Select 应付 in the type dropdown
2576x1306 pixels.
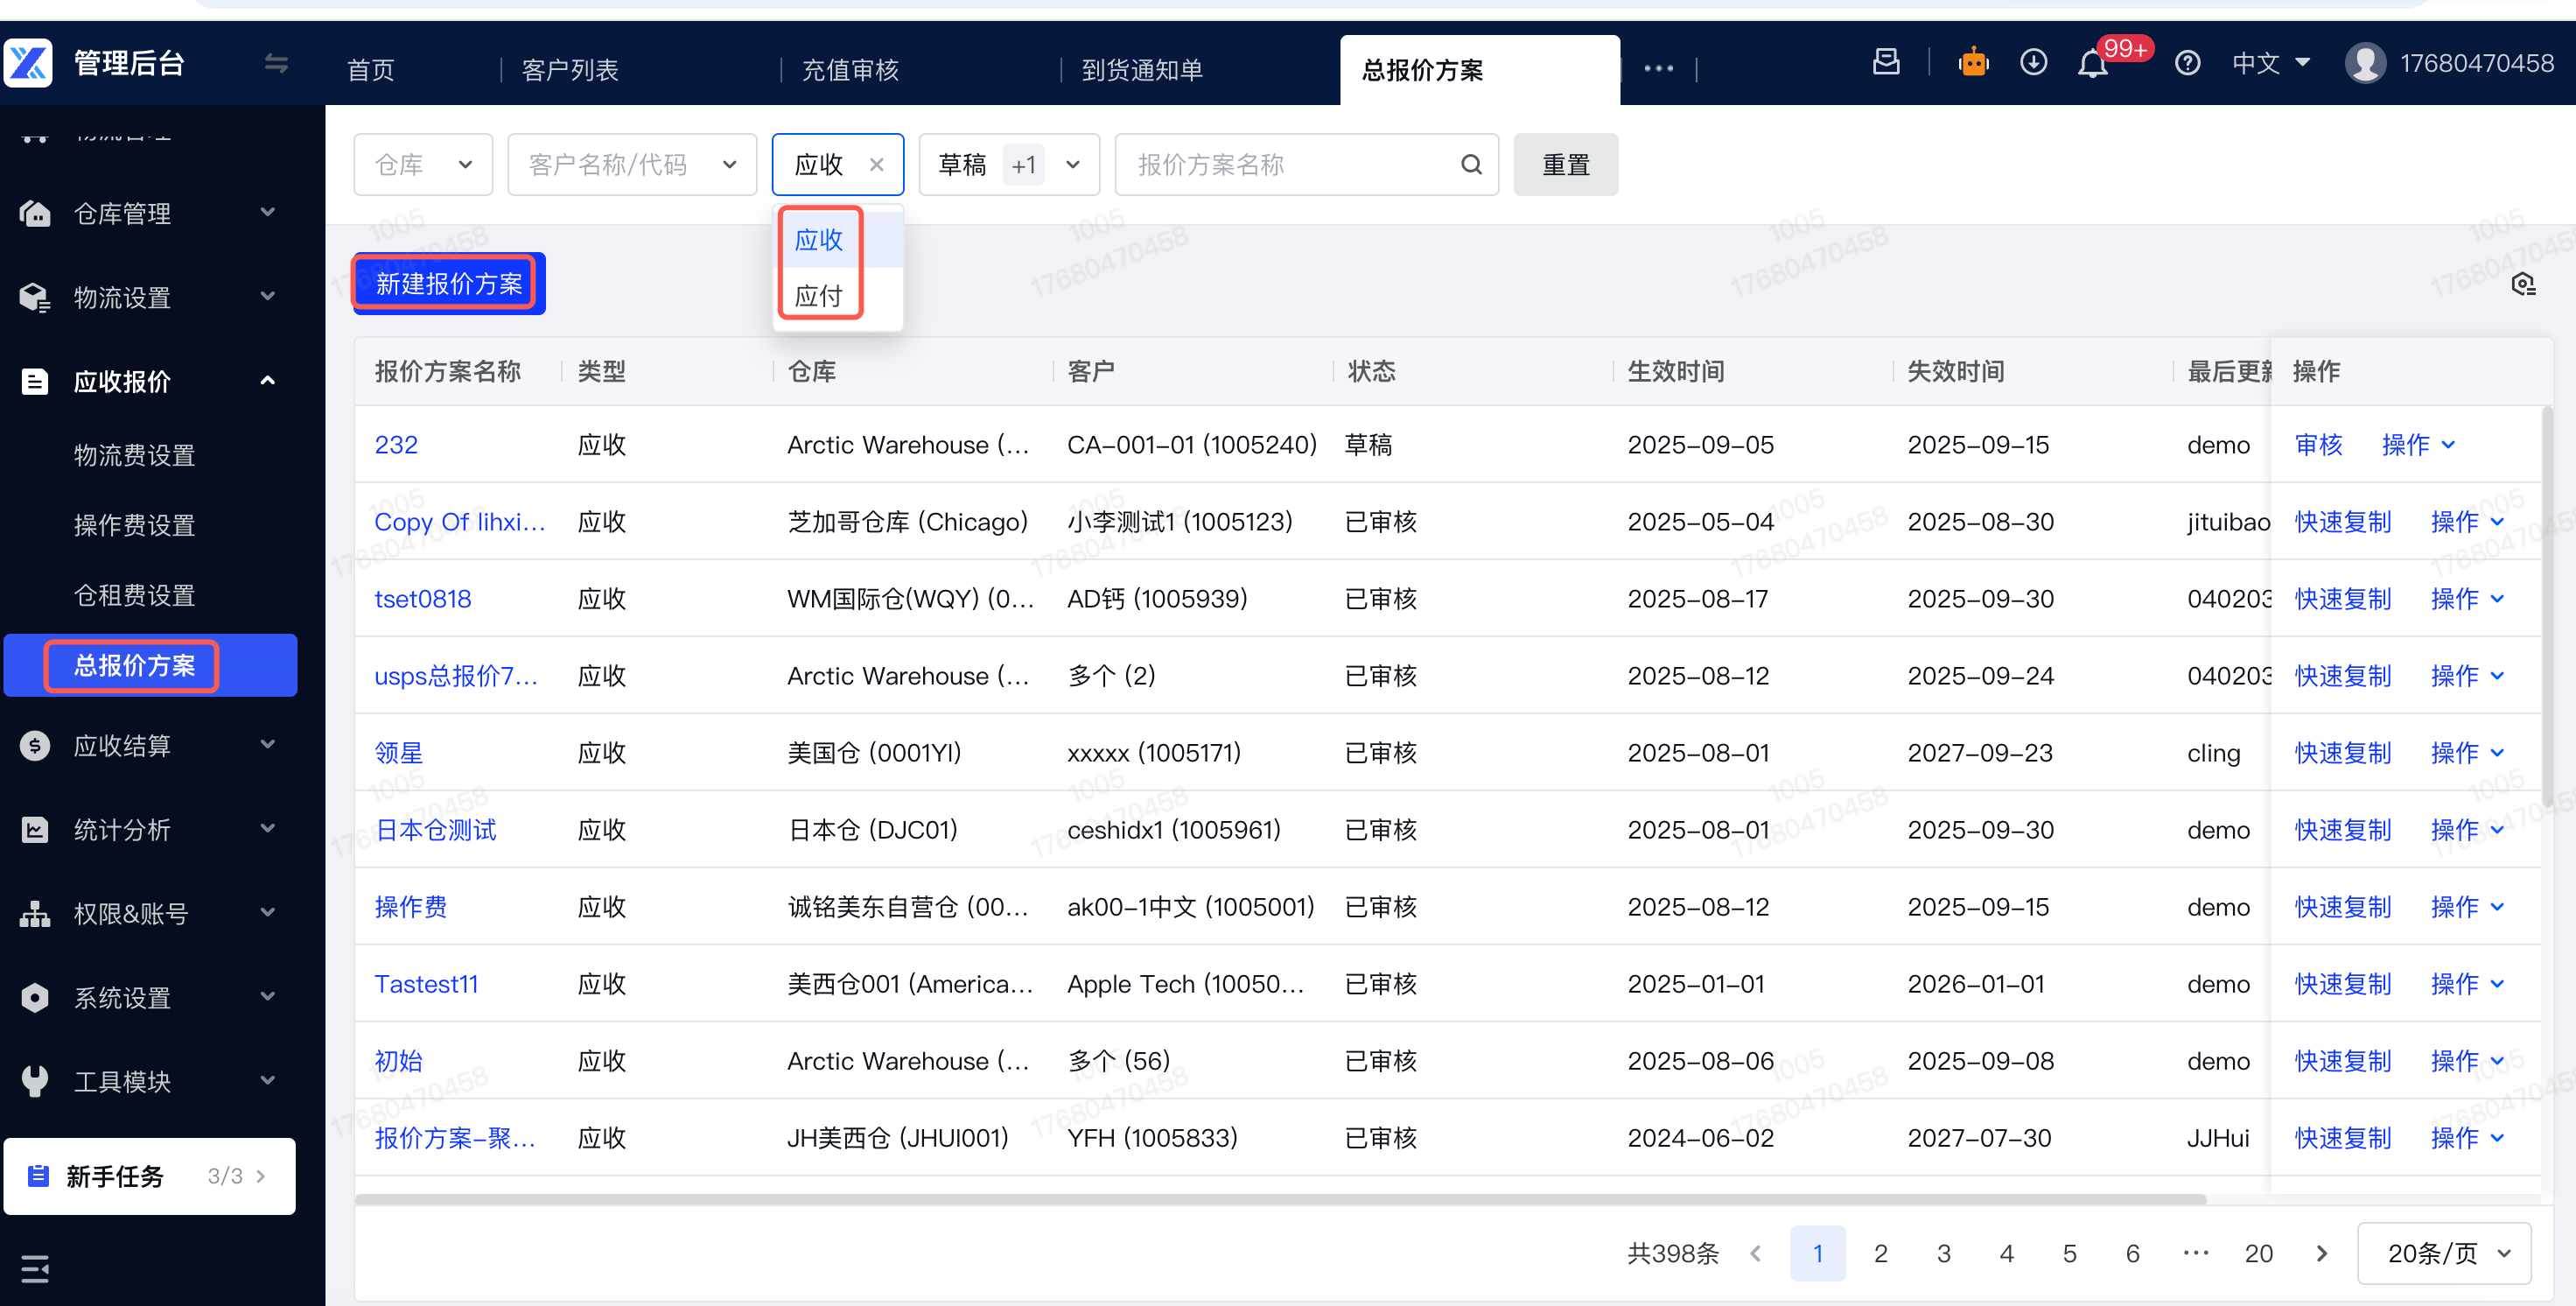819,296
